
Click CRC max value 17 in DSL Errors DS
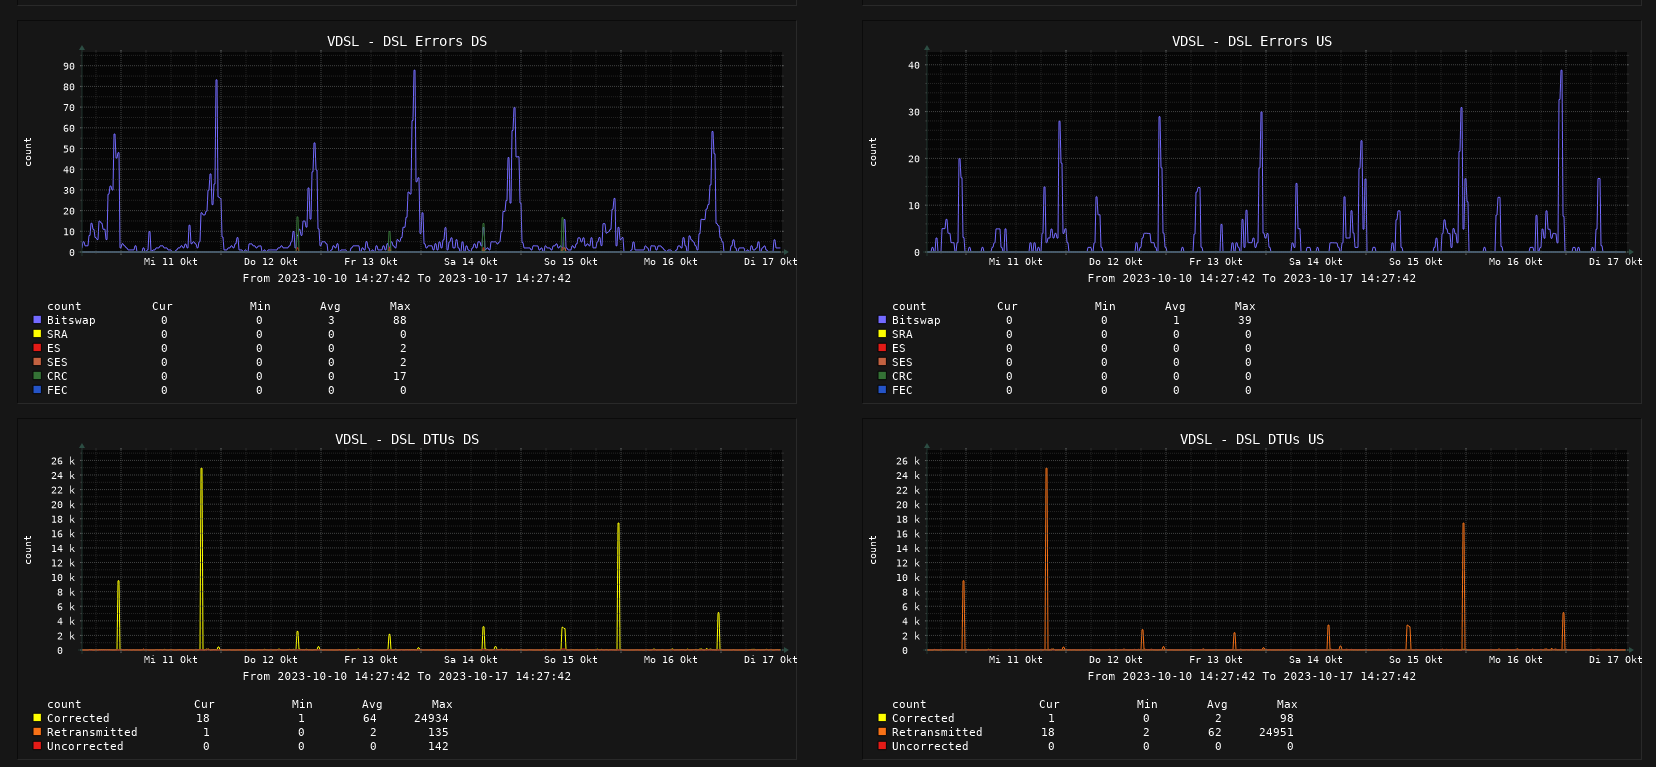[x=400, y=376]
